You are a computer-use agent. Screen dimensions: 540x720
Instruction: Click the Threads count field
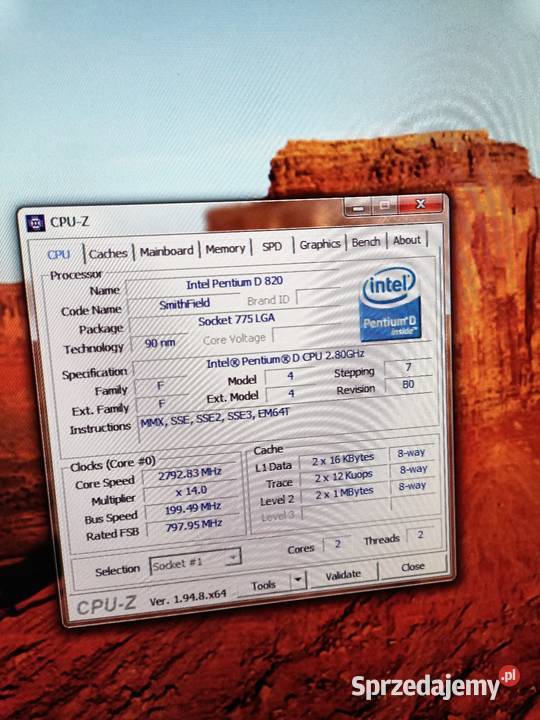coord(421,535)
